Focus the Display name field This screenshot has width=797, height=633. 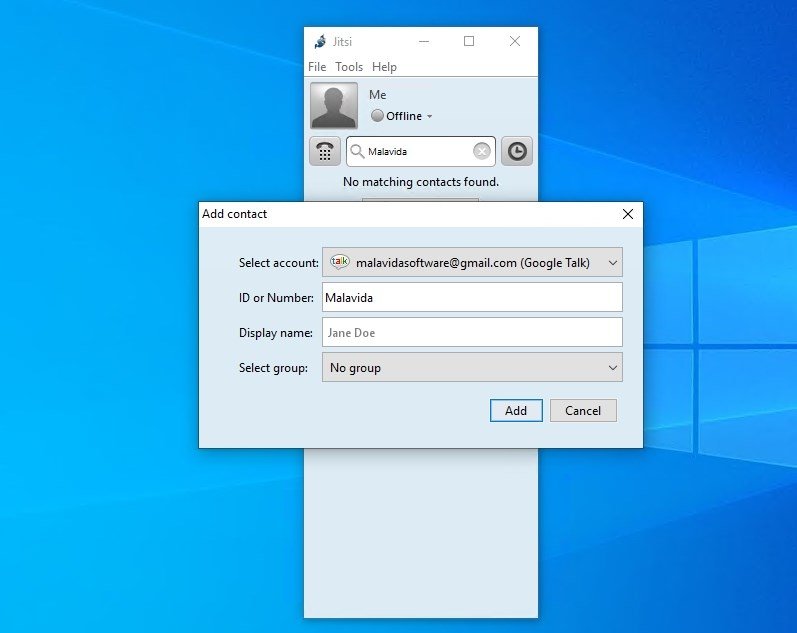tap(472, 333)
